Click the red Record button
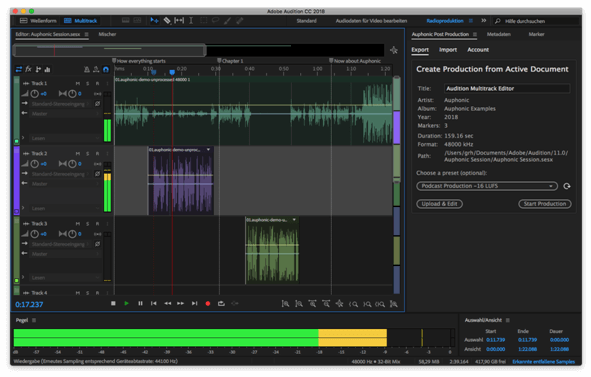Screen dimensions: 591x377 [208, 303]
